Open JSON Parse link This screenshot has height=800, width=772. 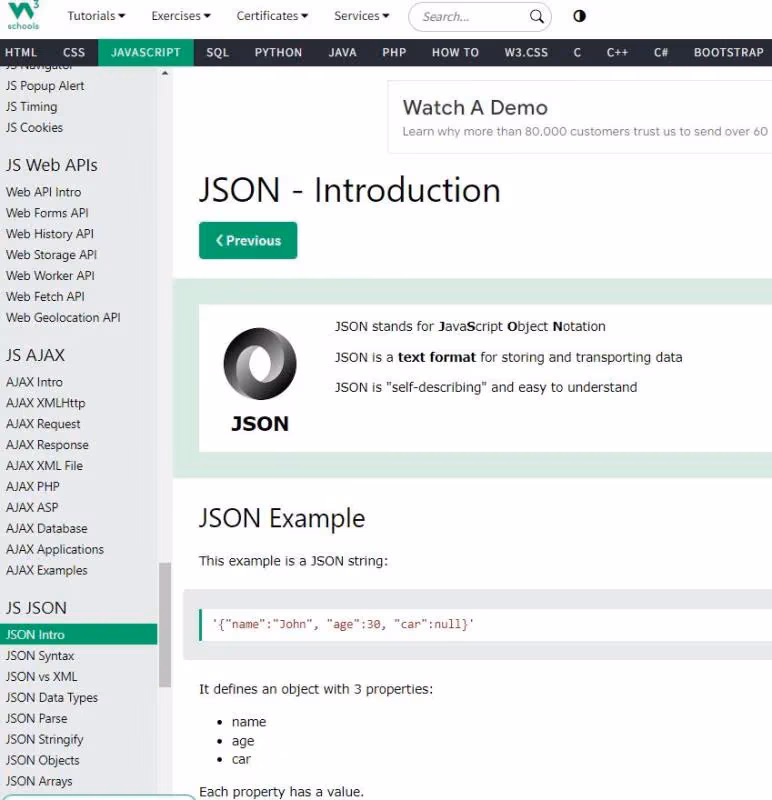click(36, 718)
